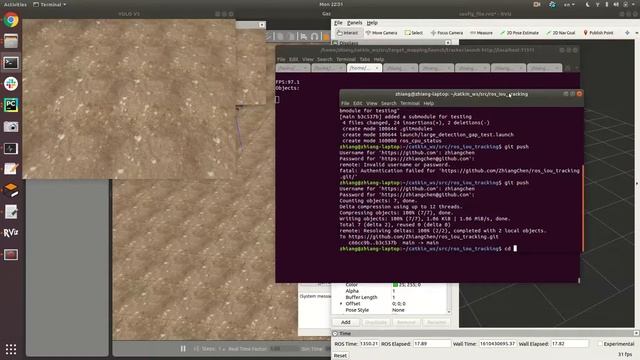Click the ROS Time value field
This screenshot has width=640, height=360.
tap(369, 344)
